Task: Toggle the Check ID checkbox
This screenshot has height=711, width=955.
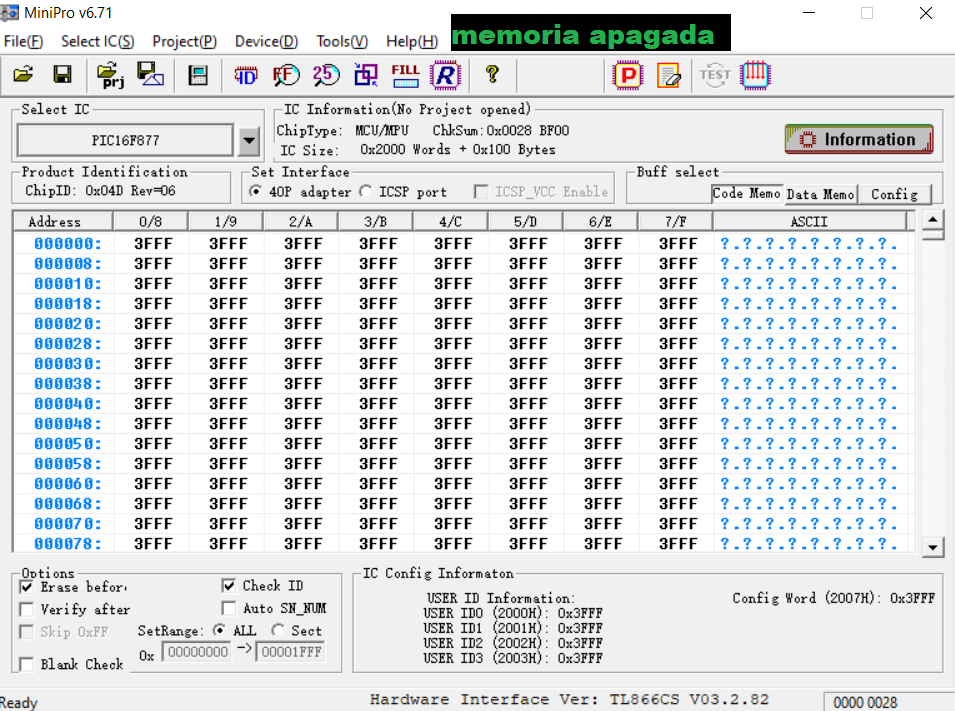Action: [228, 585]
